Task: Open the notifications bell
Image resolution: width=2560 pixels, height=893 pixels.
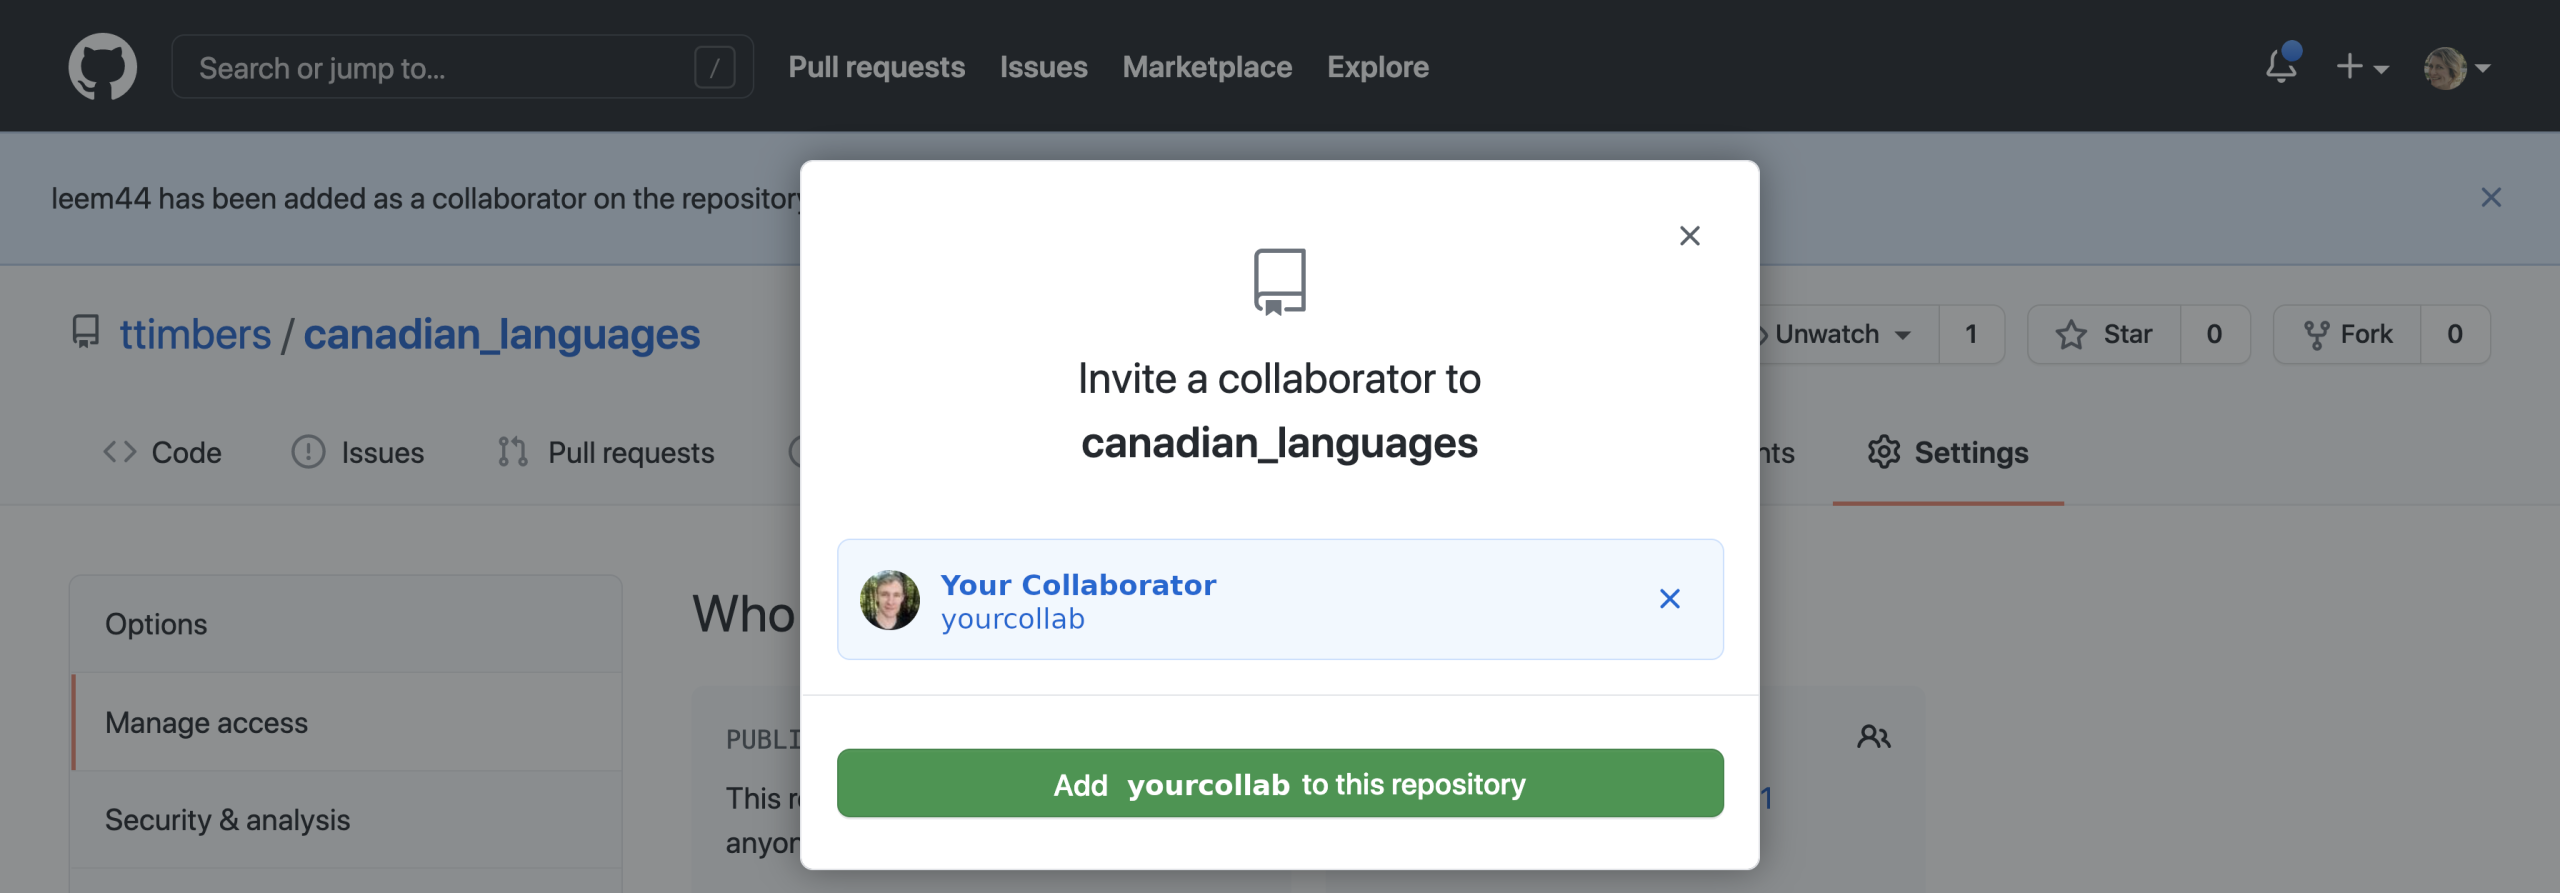Action: 2281,67
